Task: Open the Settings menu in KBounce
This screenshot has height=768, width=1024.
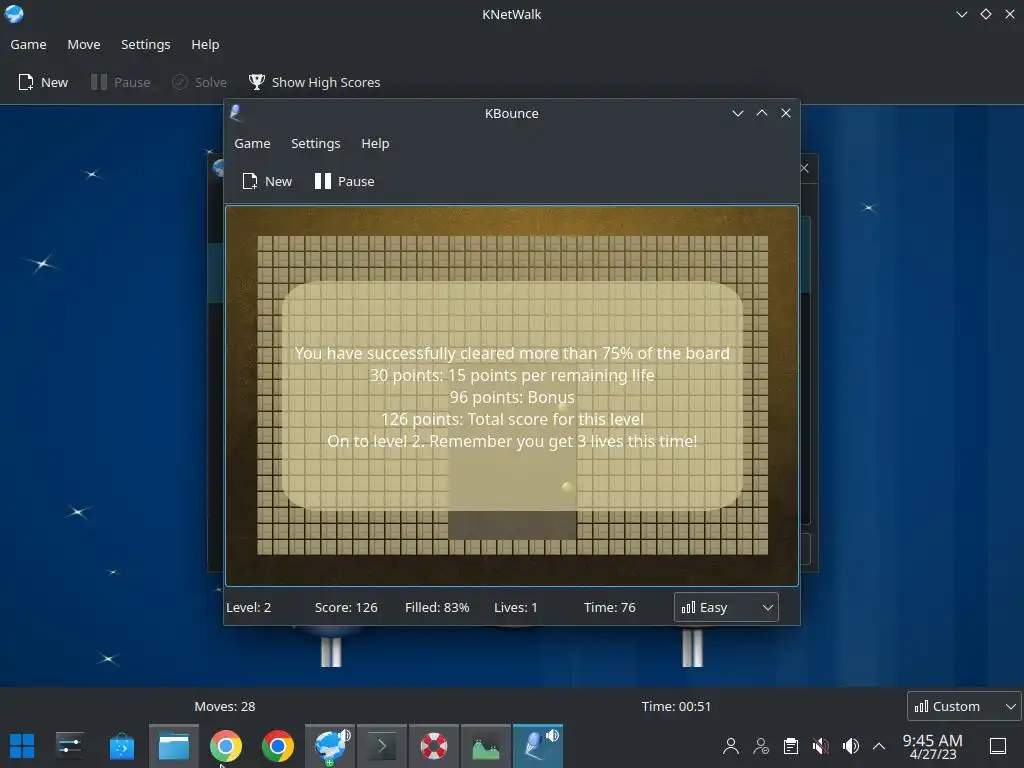Action: (315, 144)
